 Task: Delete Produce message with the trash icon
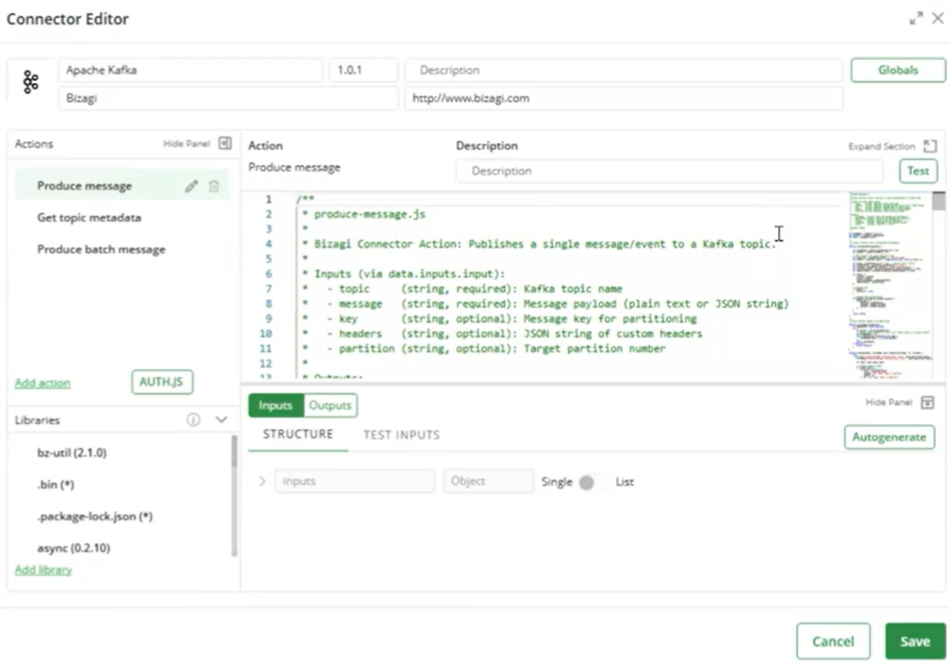[x=214, y=186]
